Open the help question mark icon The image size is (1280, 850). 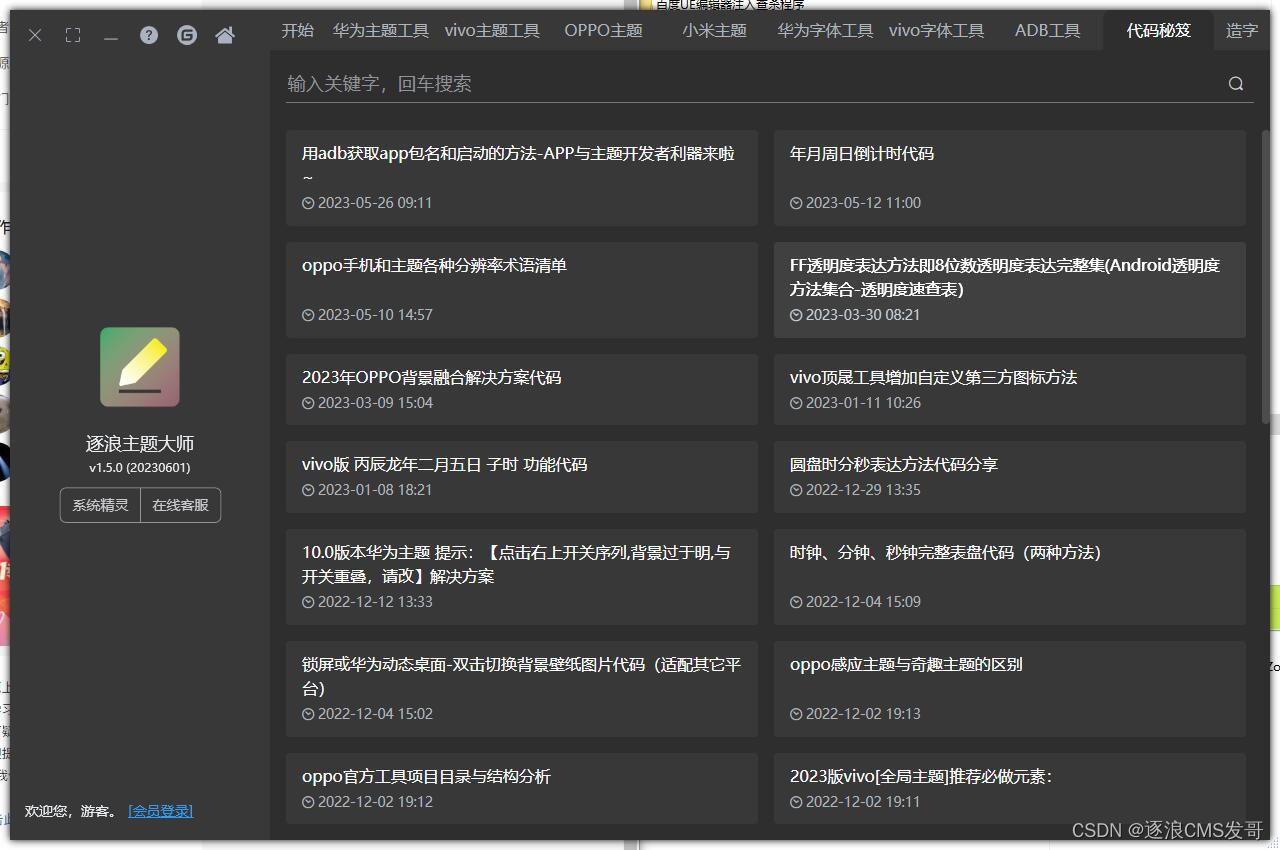click(149, 35)
